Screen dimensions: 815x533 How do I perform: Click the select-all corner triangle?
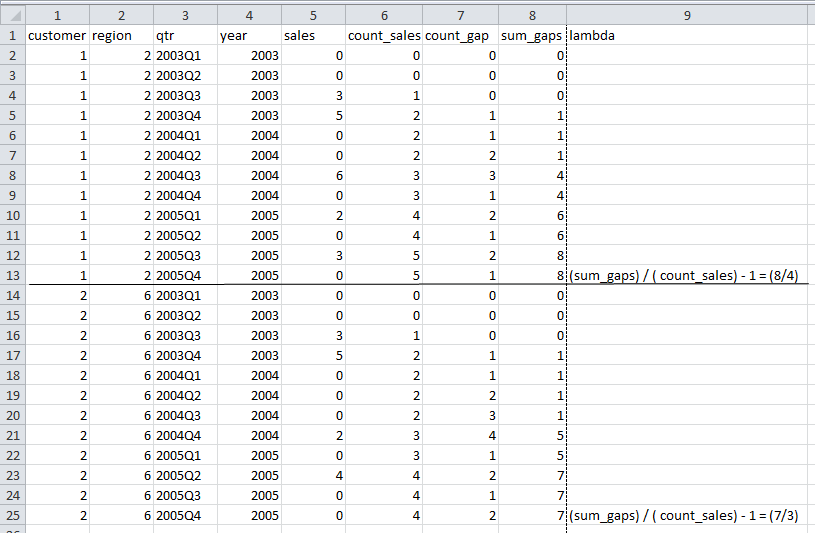[15, 16]
